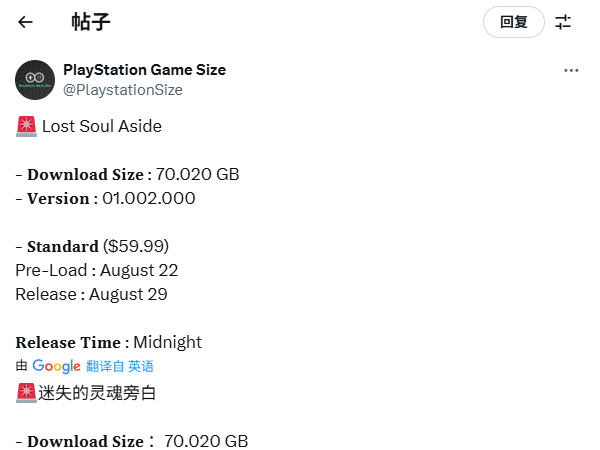Image resolution: width=600 pixels, height=450 pixels.
Task: Click the siren emoji before 迷失的灵魂旁白
Action: pyautogui.click(x=26, y=393)
